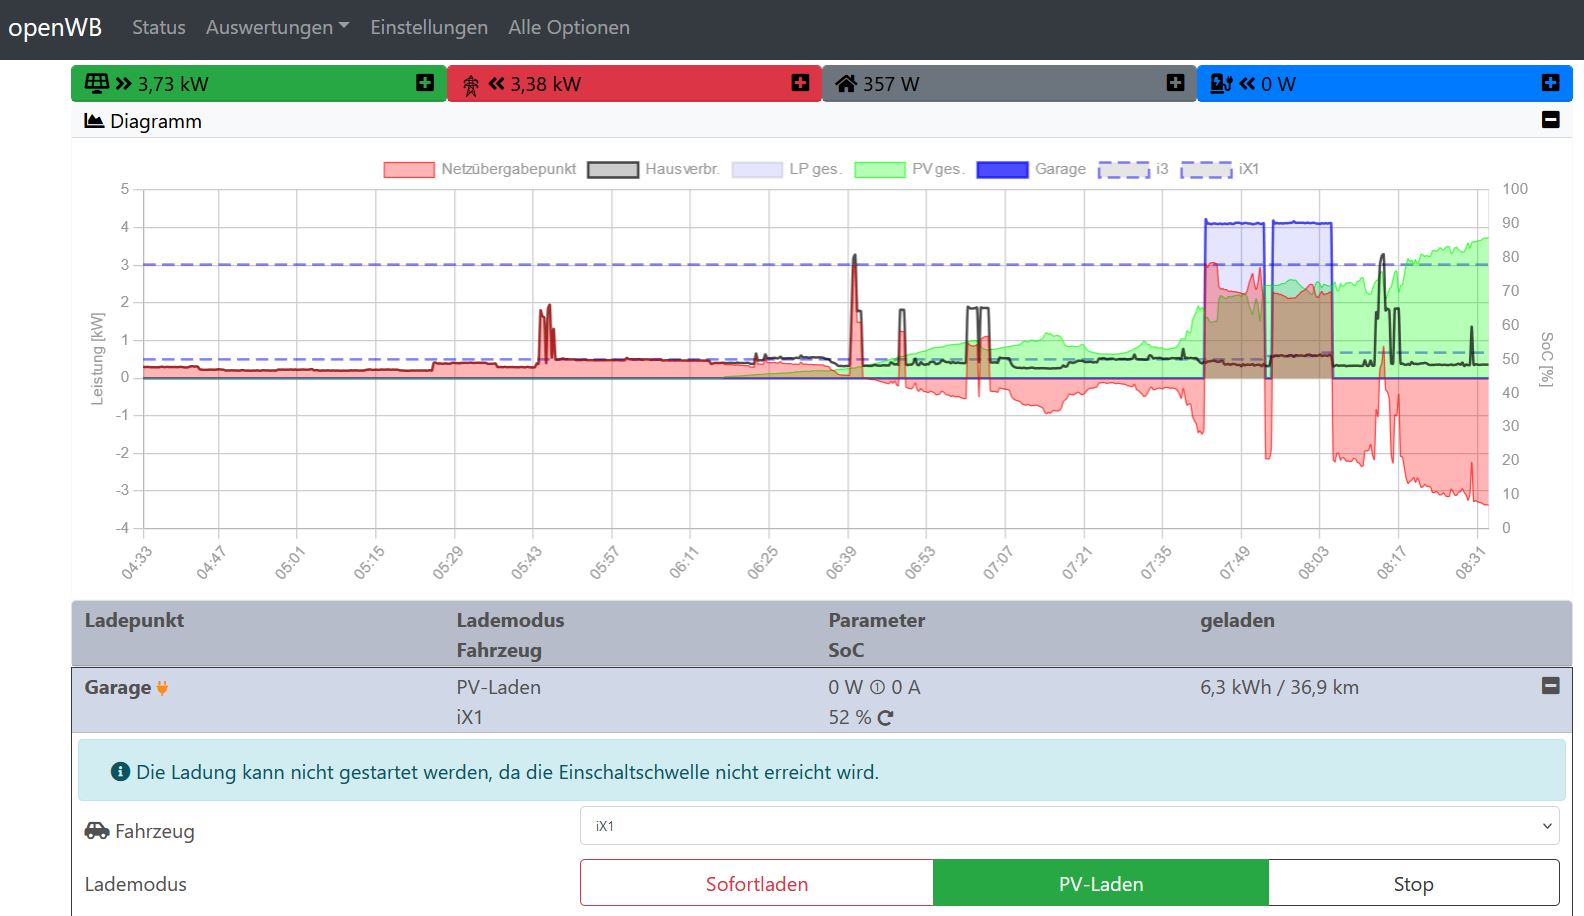Click the solar panel icon
This screenshot has height=916, width=1584.
tap(96, 84)
